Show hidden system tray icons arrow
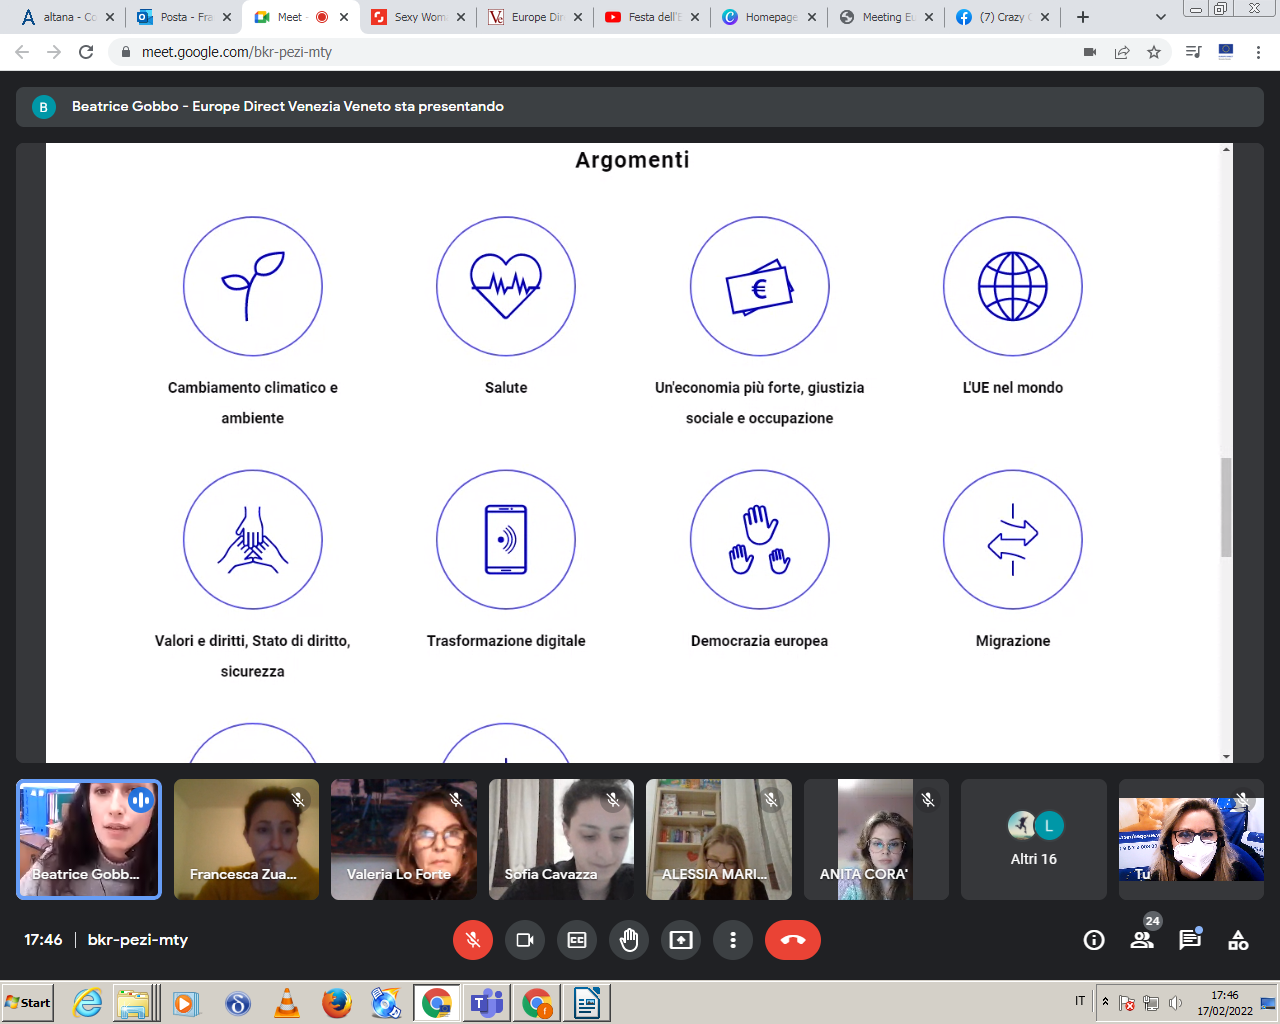1280x1024 pixels. tap(1105, 1002)
